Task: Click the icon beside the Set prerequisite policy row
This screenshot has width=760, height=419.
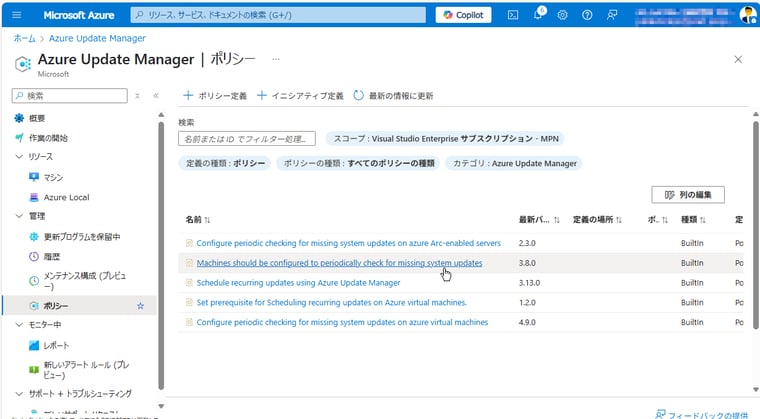Action: [189, 303]
